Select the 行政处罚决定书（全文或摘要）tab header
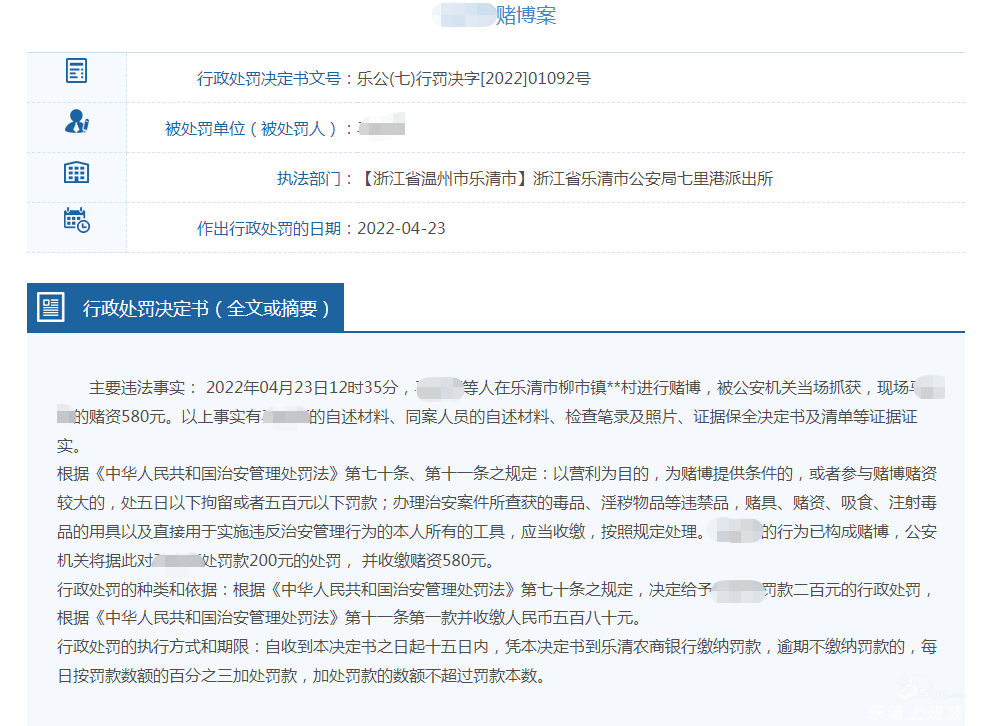The width and height of the screenshot is (989, 726). (206, 308)
